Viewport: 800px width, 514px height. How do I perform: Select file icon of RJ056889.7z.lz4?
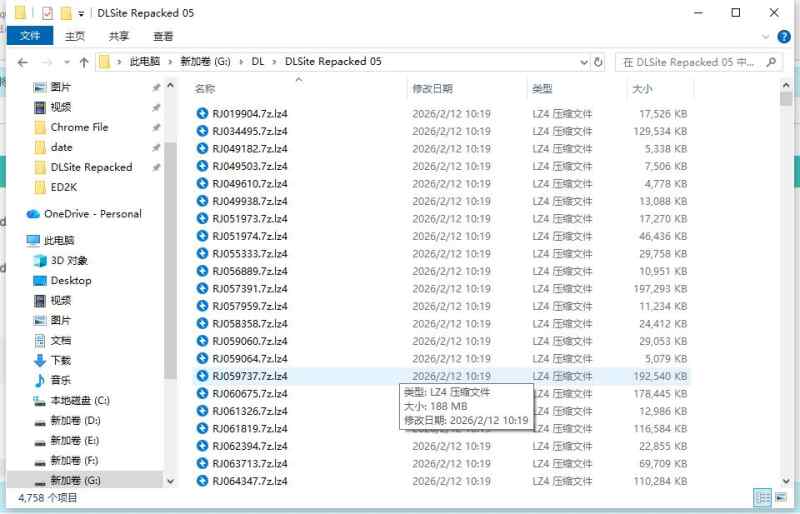tap(202, 271)
